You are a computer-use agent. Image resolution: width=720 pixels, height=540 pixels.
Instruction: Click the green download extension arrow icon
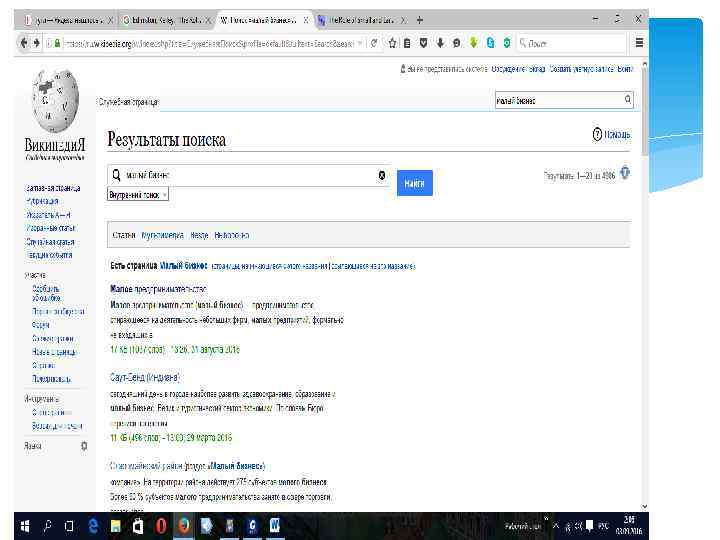473,43
